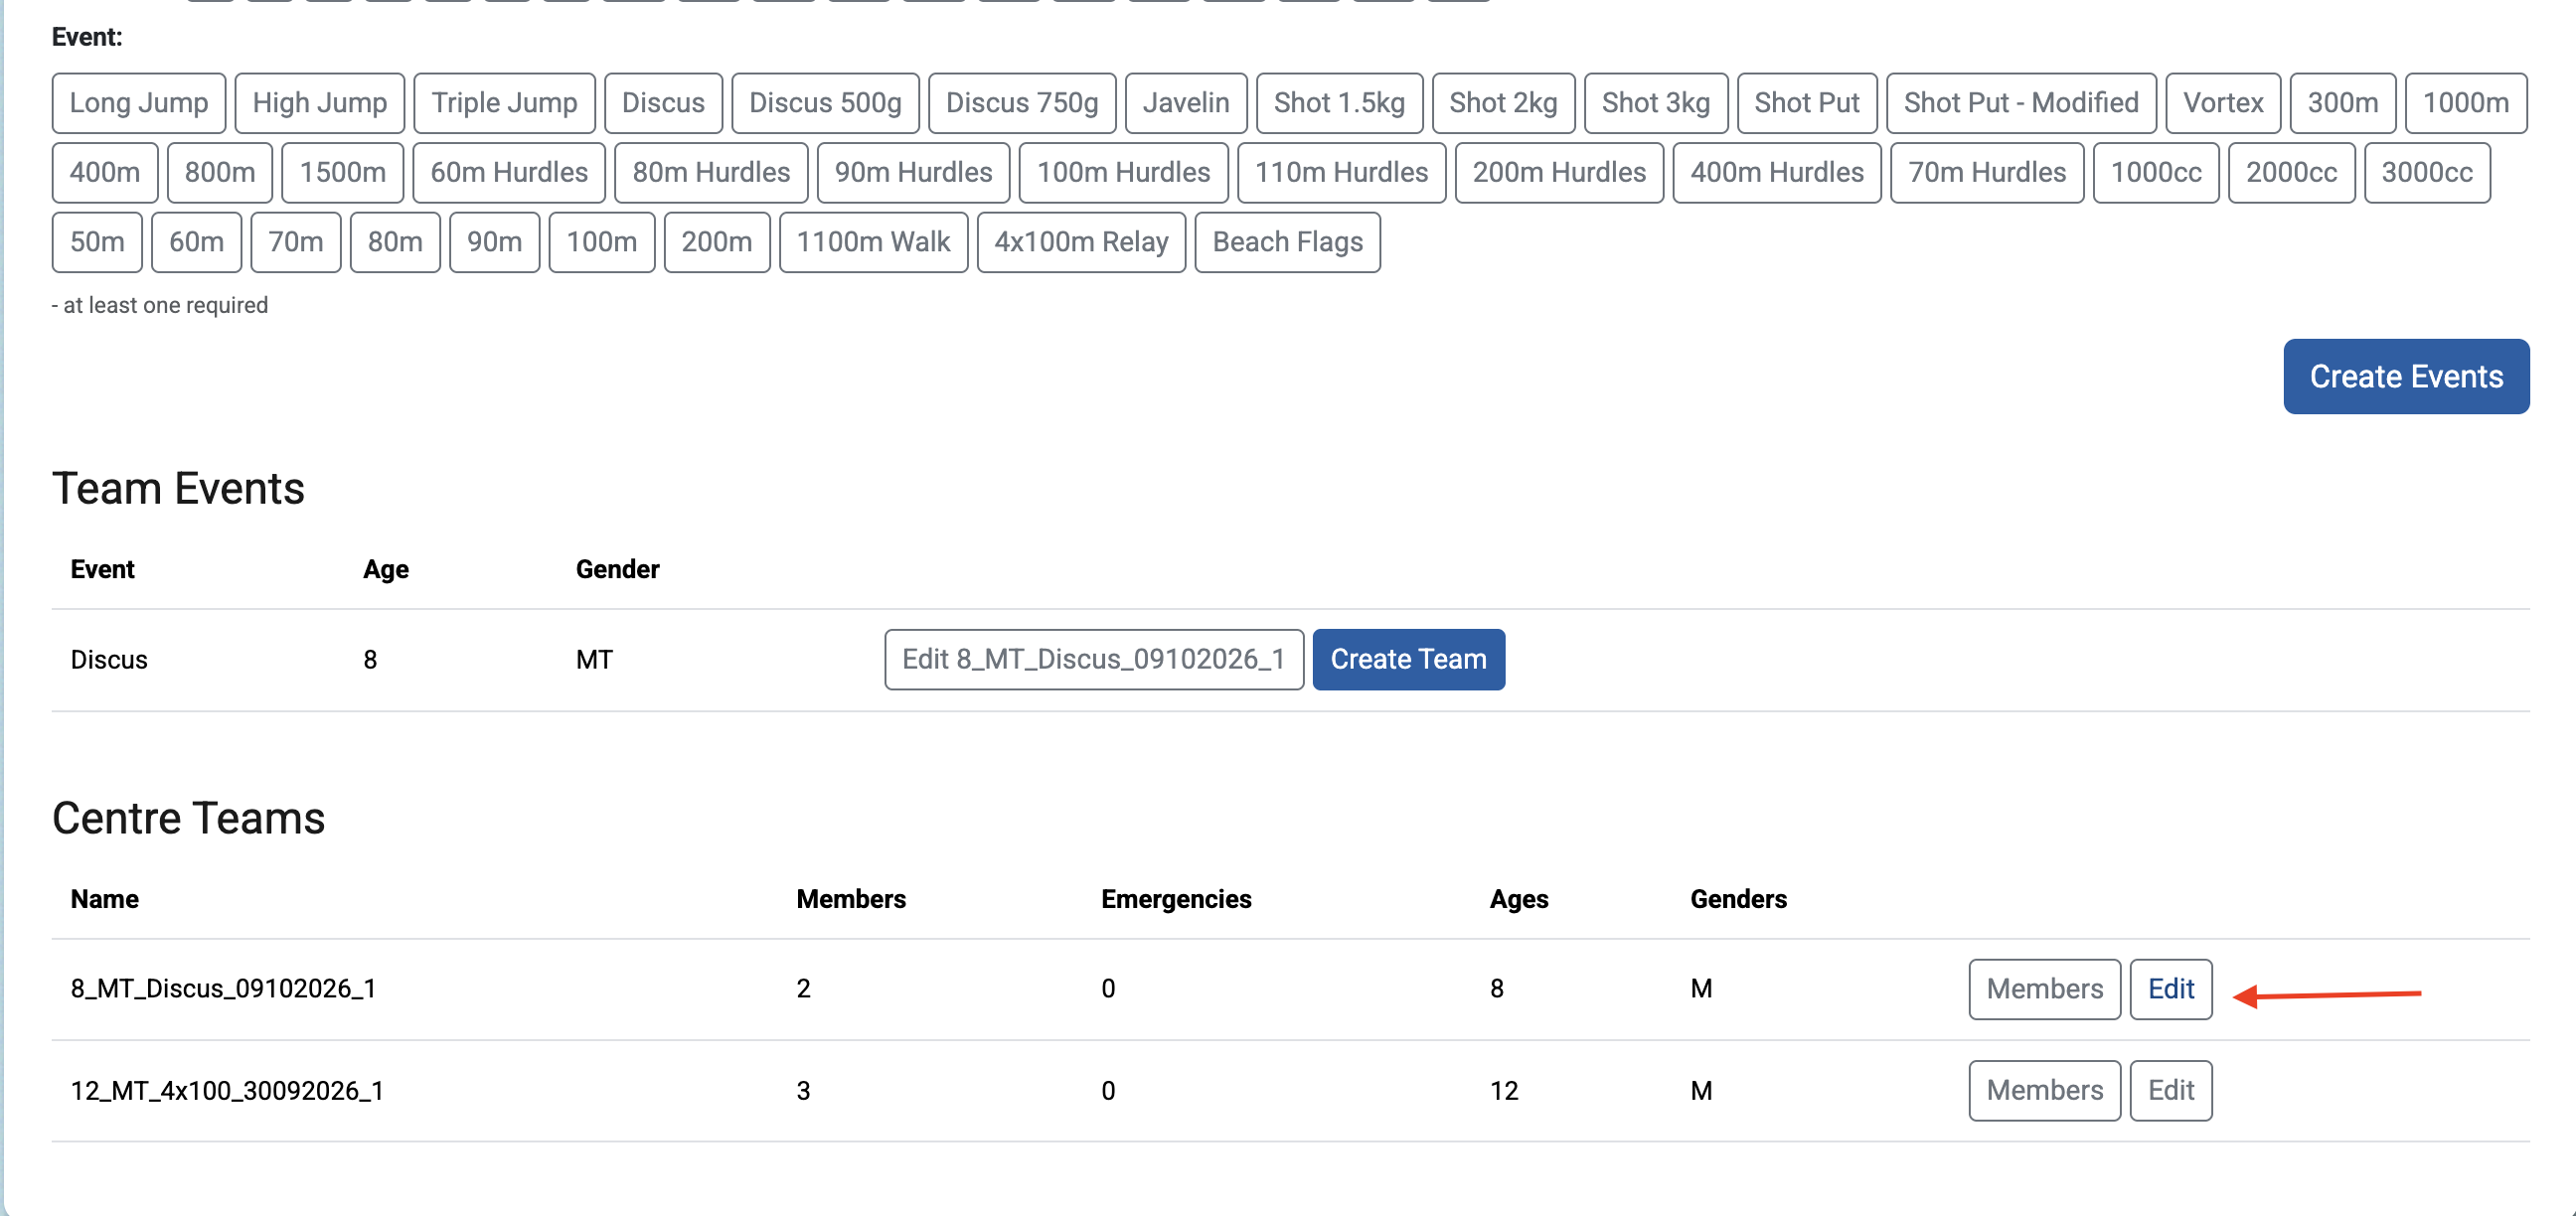Toggle the Shot 1.5kg event
The height and width of the screenshot is (1216, 2576).
click(x=1339, y=103)
